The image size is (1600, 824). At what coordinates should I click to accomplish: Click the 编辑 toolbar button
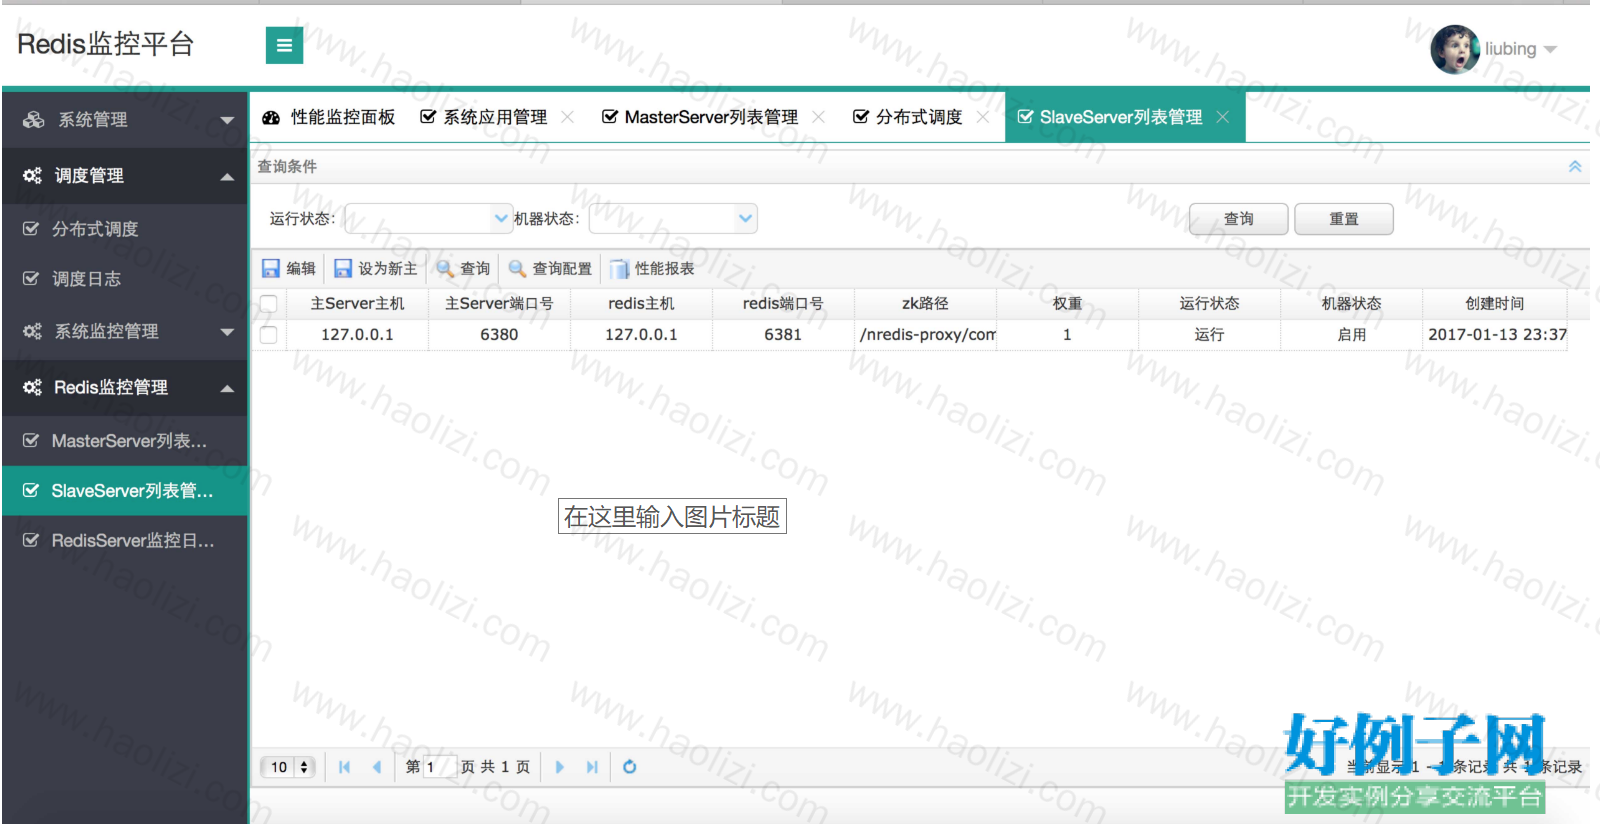(289, 268)
